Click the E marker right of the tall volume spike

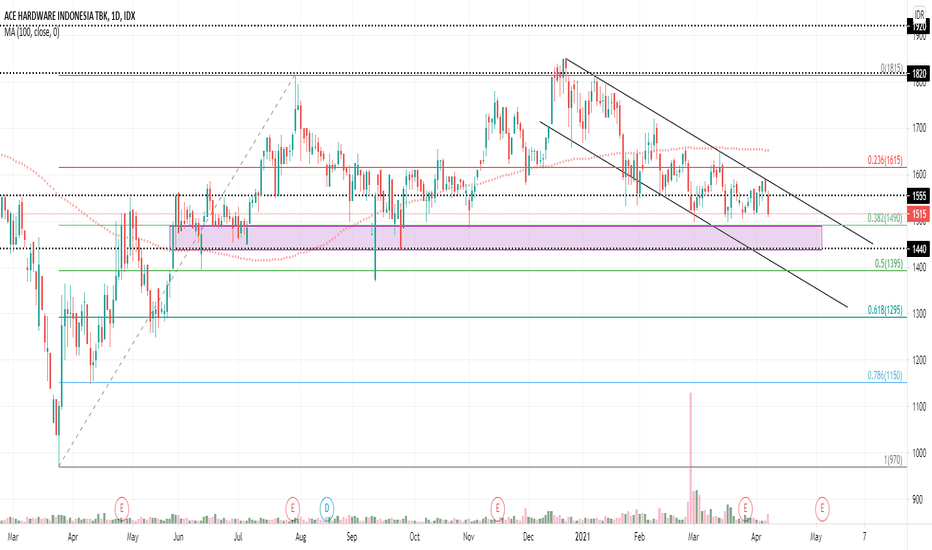click(x=745, y=508)
